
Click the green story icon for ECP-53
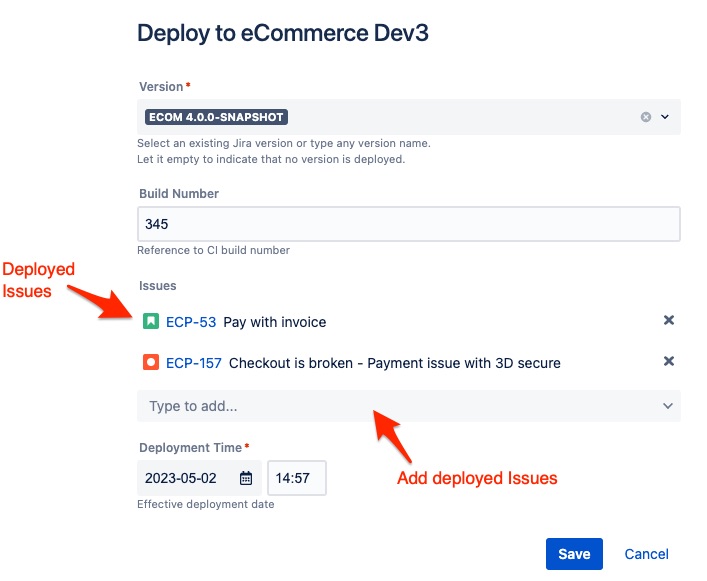(150, 321)
